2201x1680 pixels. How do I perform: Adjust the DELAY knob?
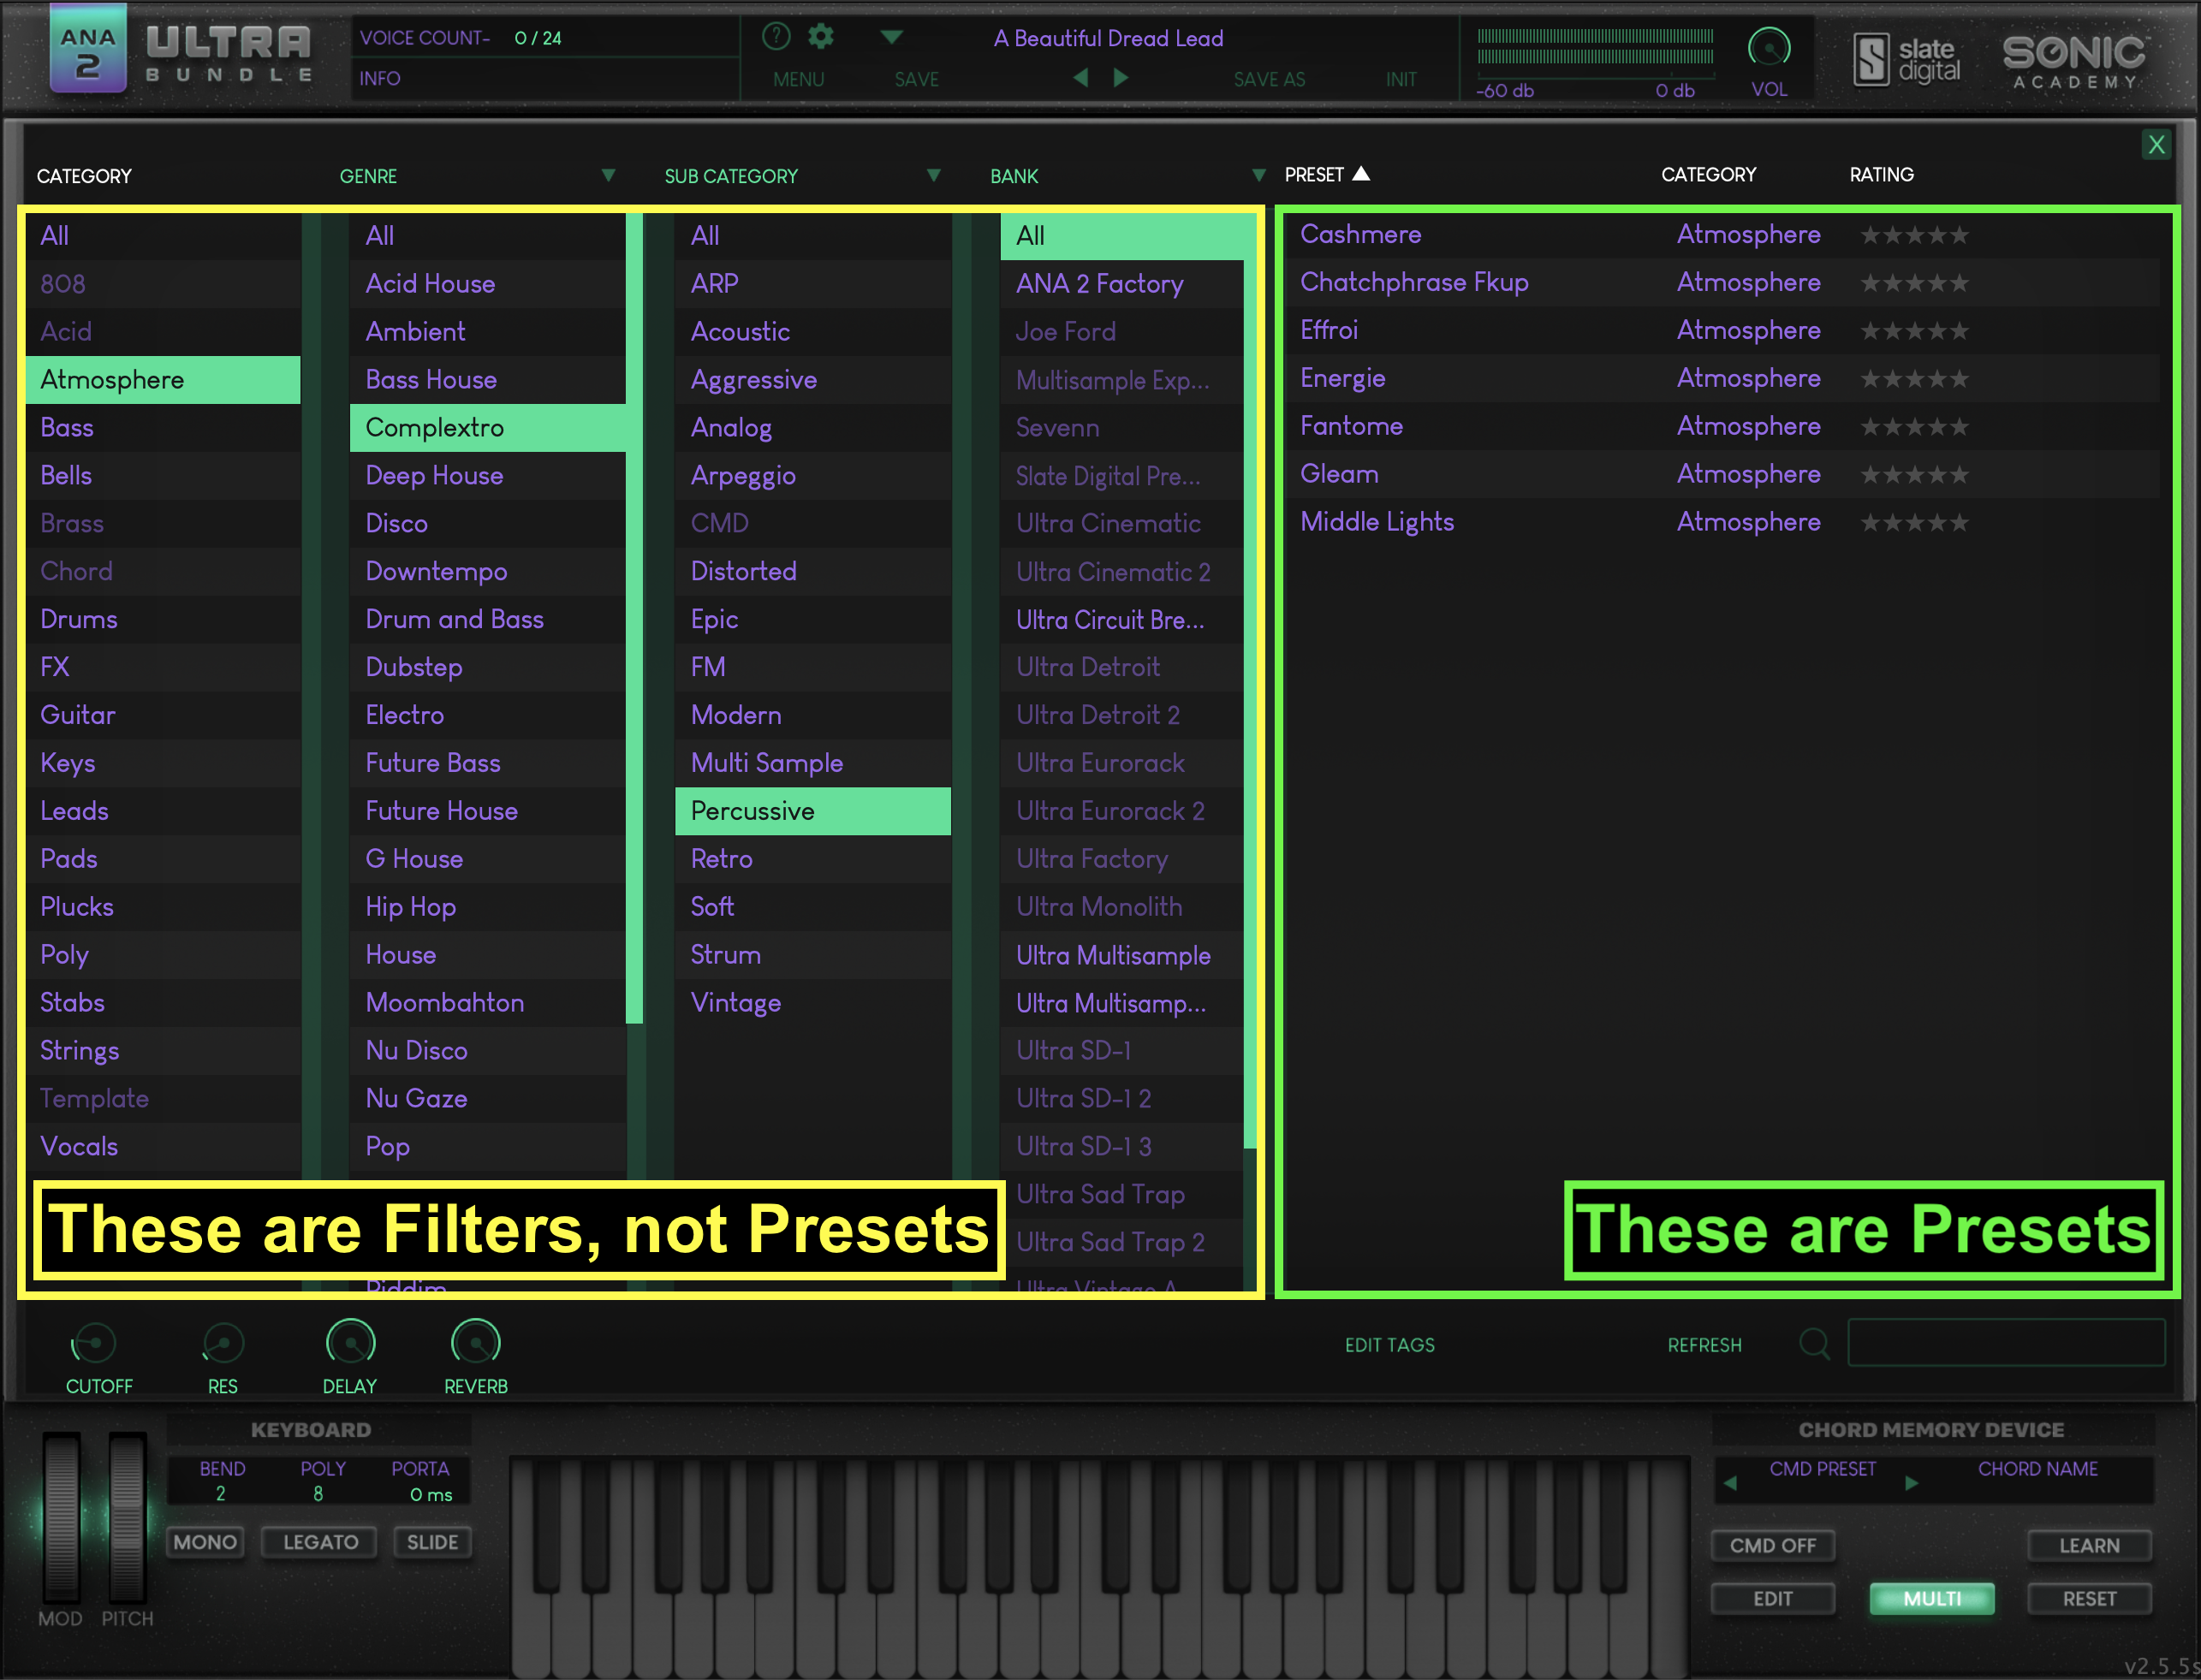[351, 1342]
